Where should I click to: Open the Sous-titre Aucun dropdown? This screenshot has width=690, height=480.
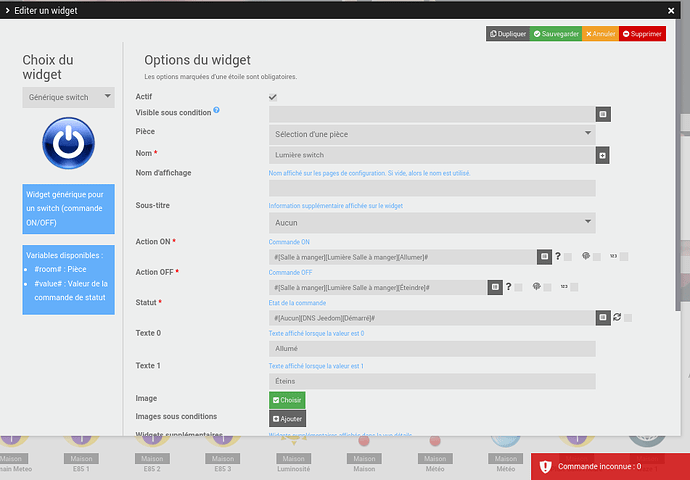pos(432,223)
